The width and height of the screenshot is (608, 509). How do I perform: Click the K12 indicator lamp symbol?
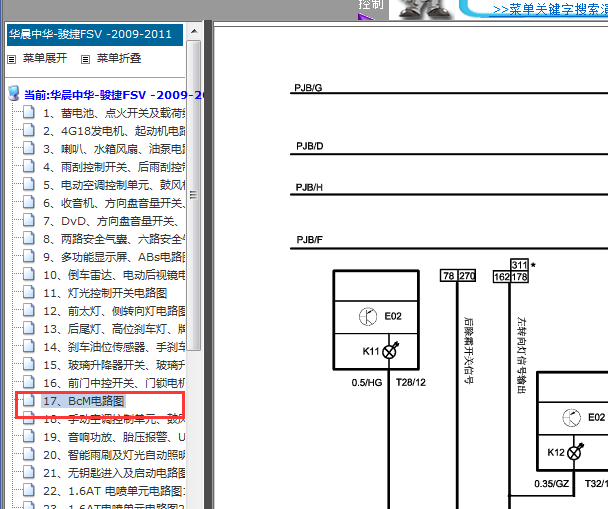[x=575, y=452]
